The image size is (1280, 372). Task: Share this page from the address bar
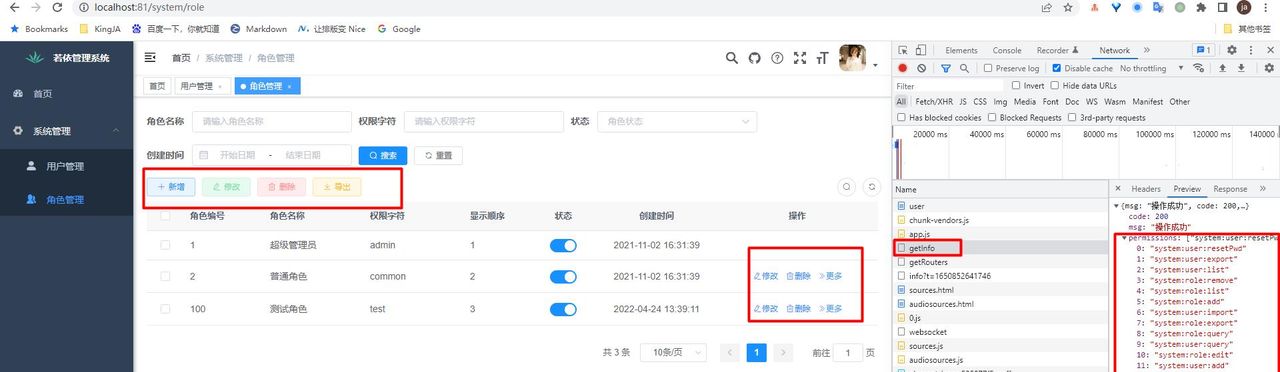tap(1046, 7)
